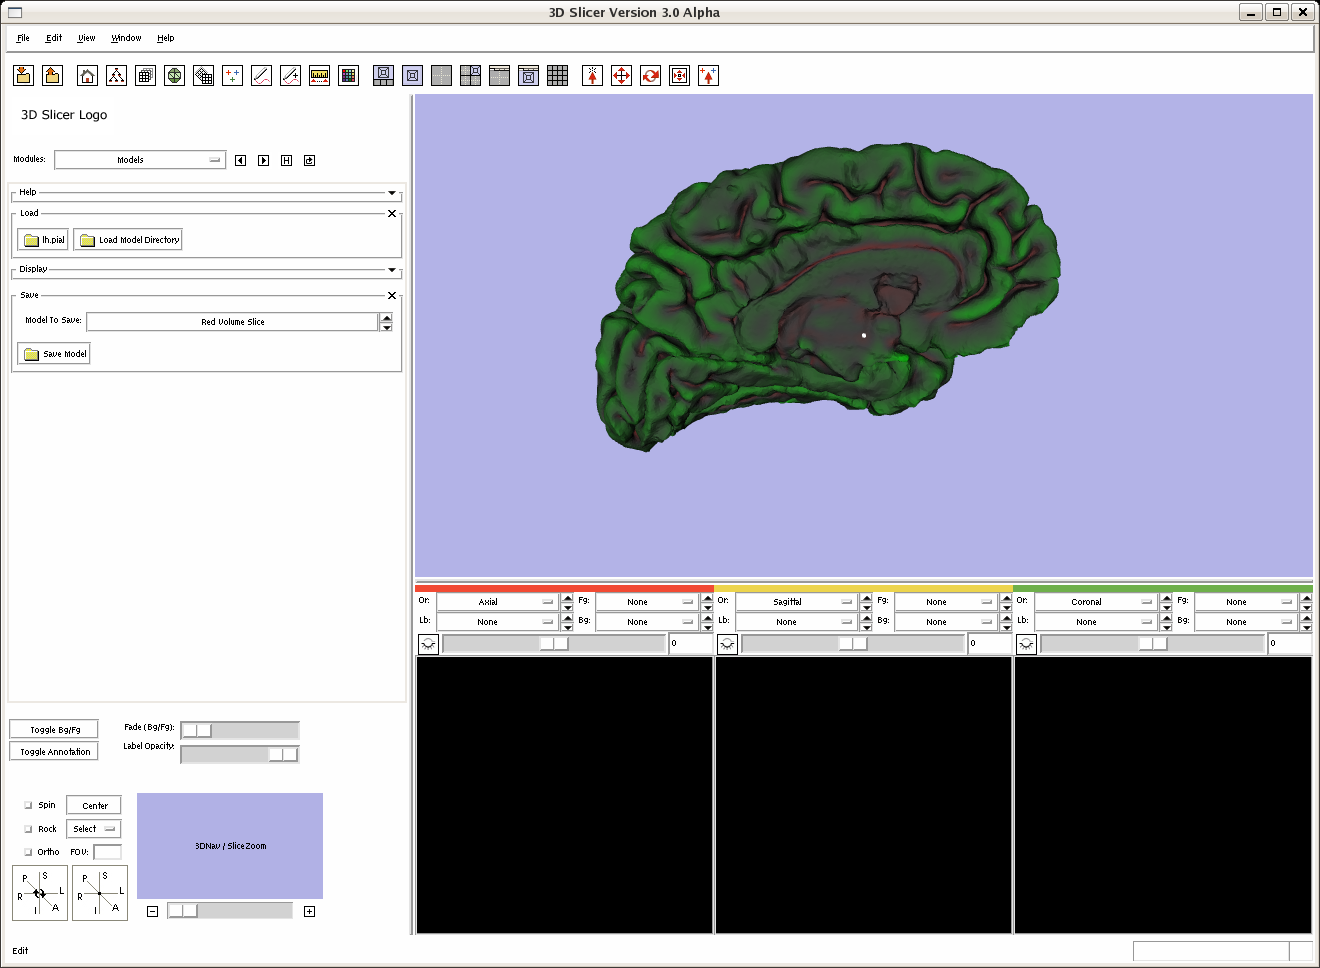Toggle visibility eye in Axial slice panel

coord(428,644)
